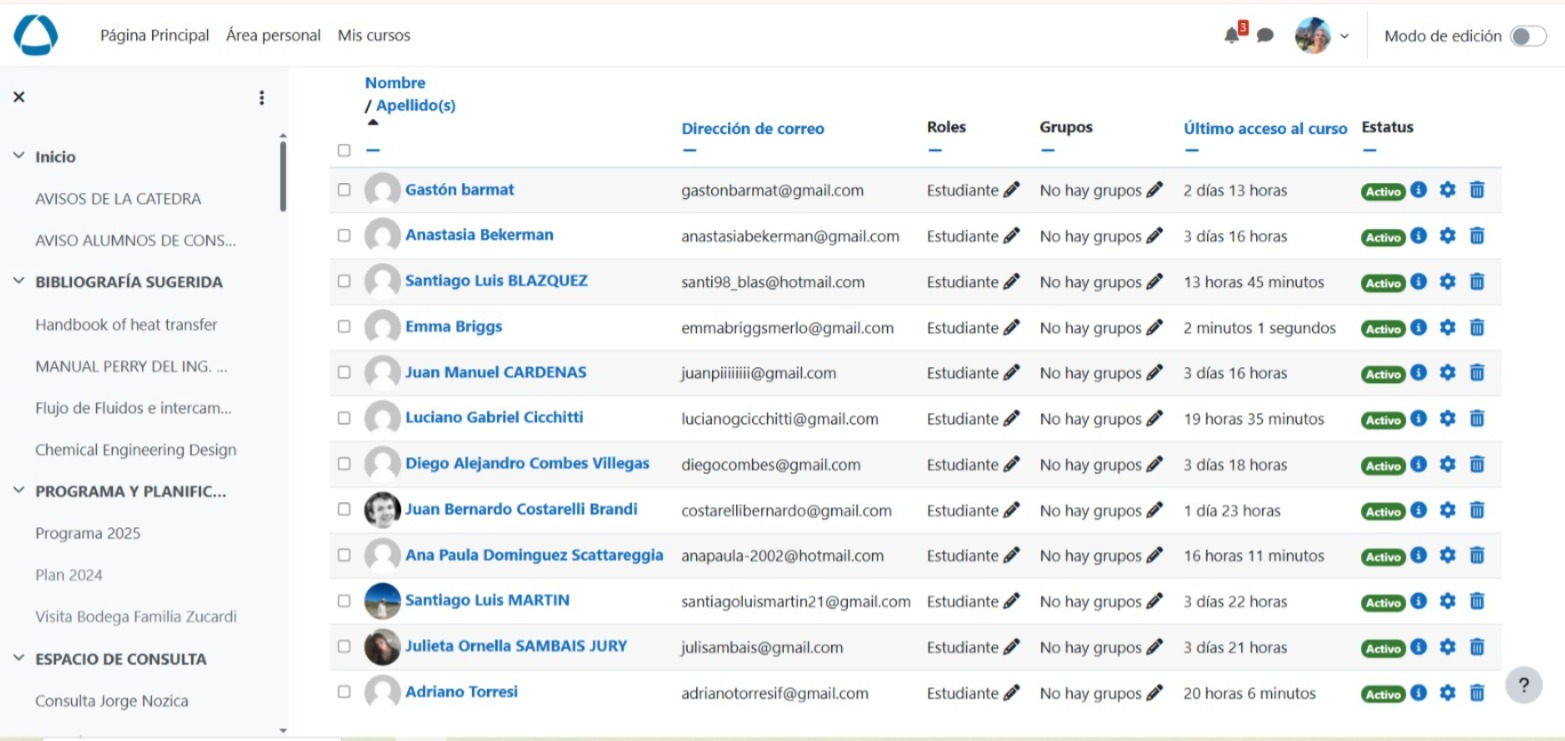Open Área personal in top navigation
Viewport: 1565px width, 741px height.
pos(273,36)
